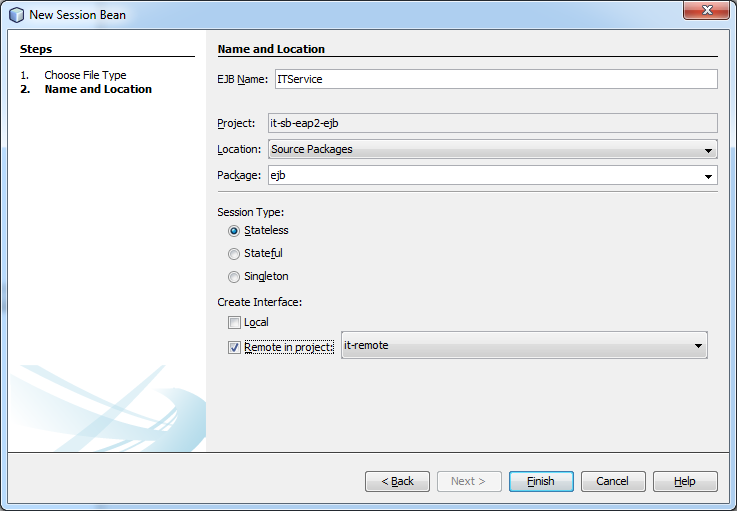
Task: Click the disabled Next button
Action: tap(469, 481)
